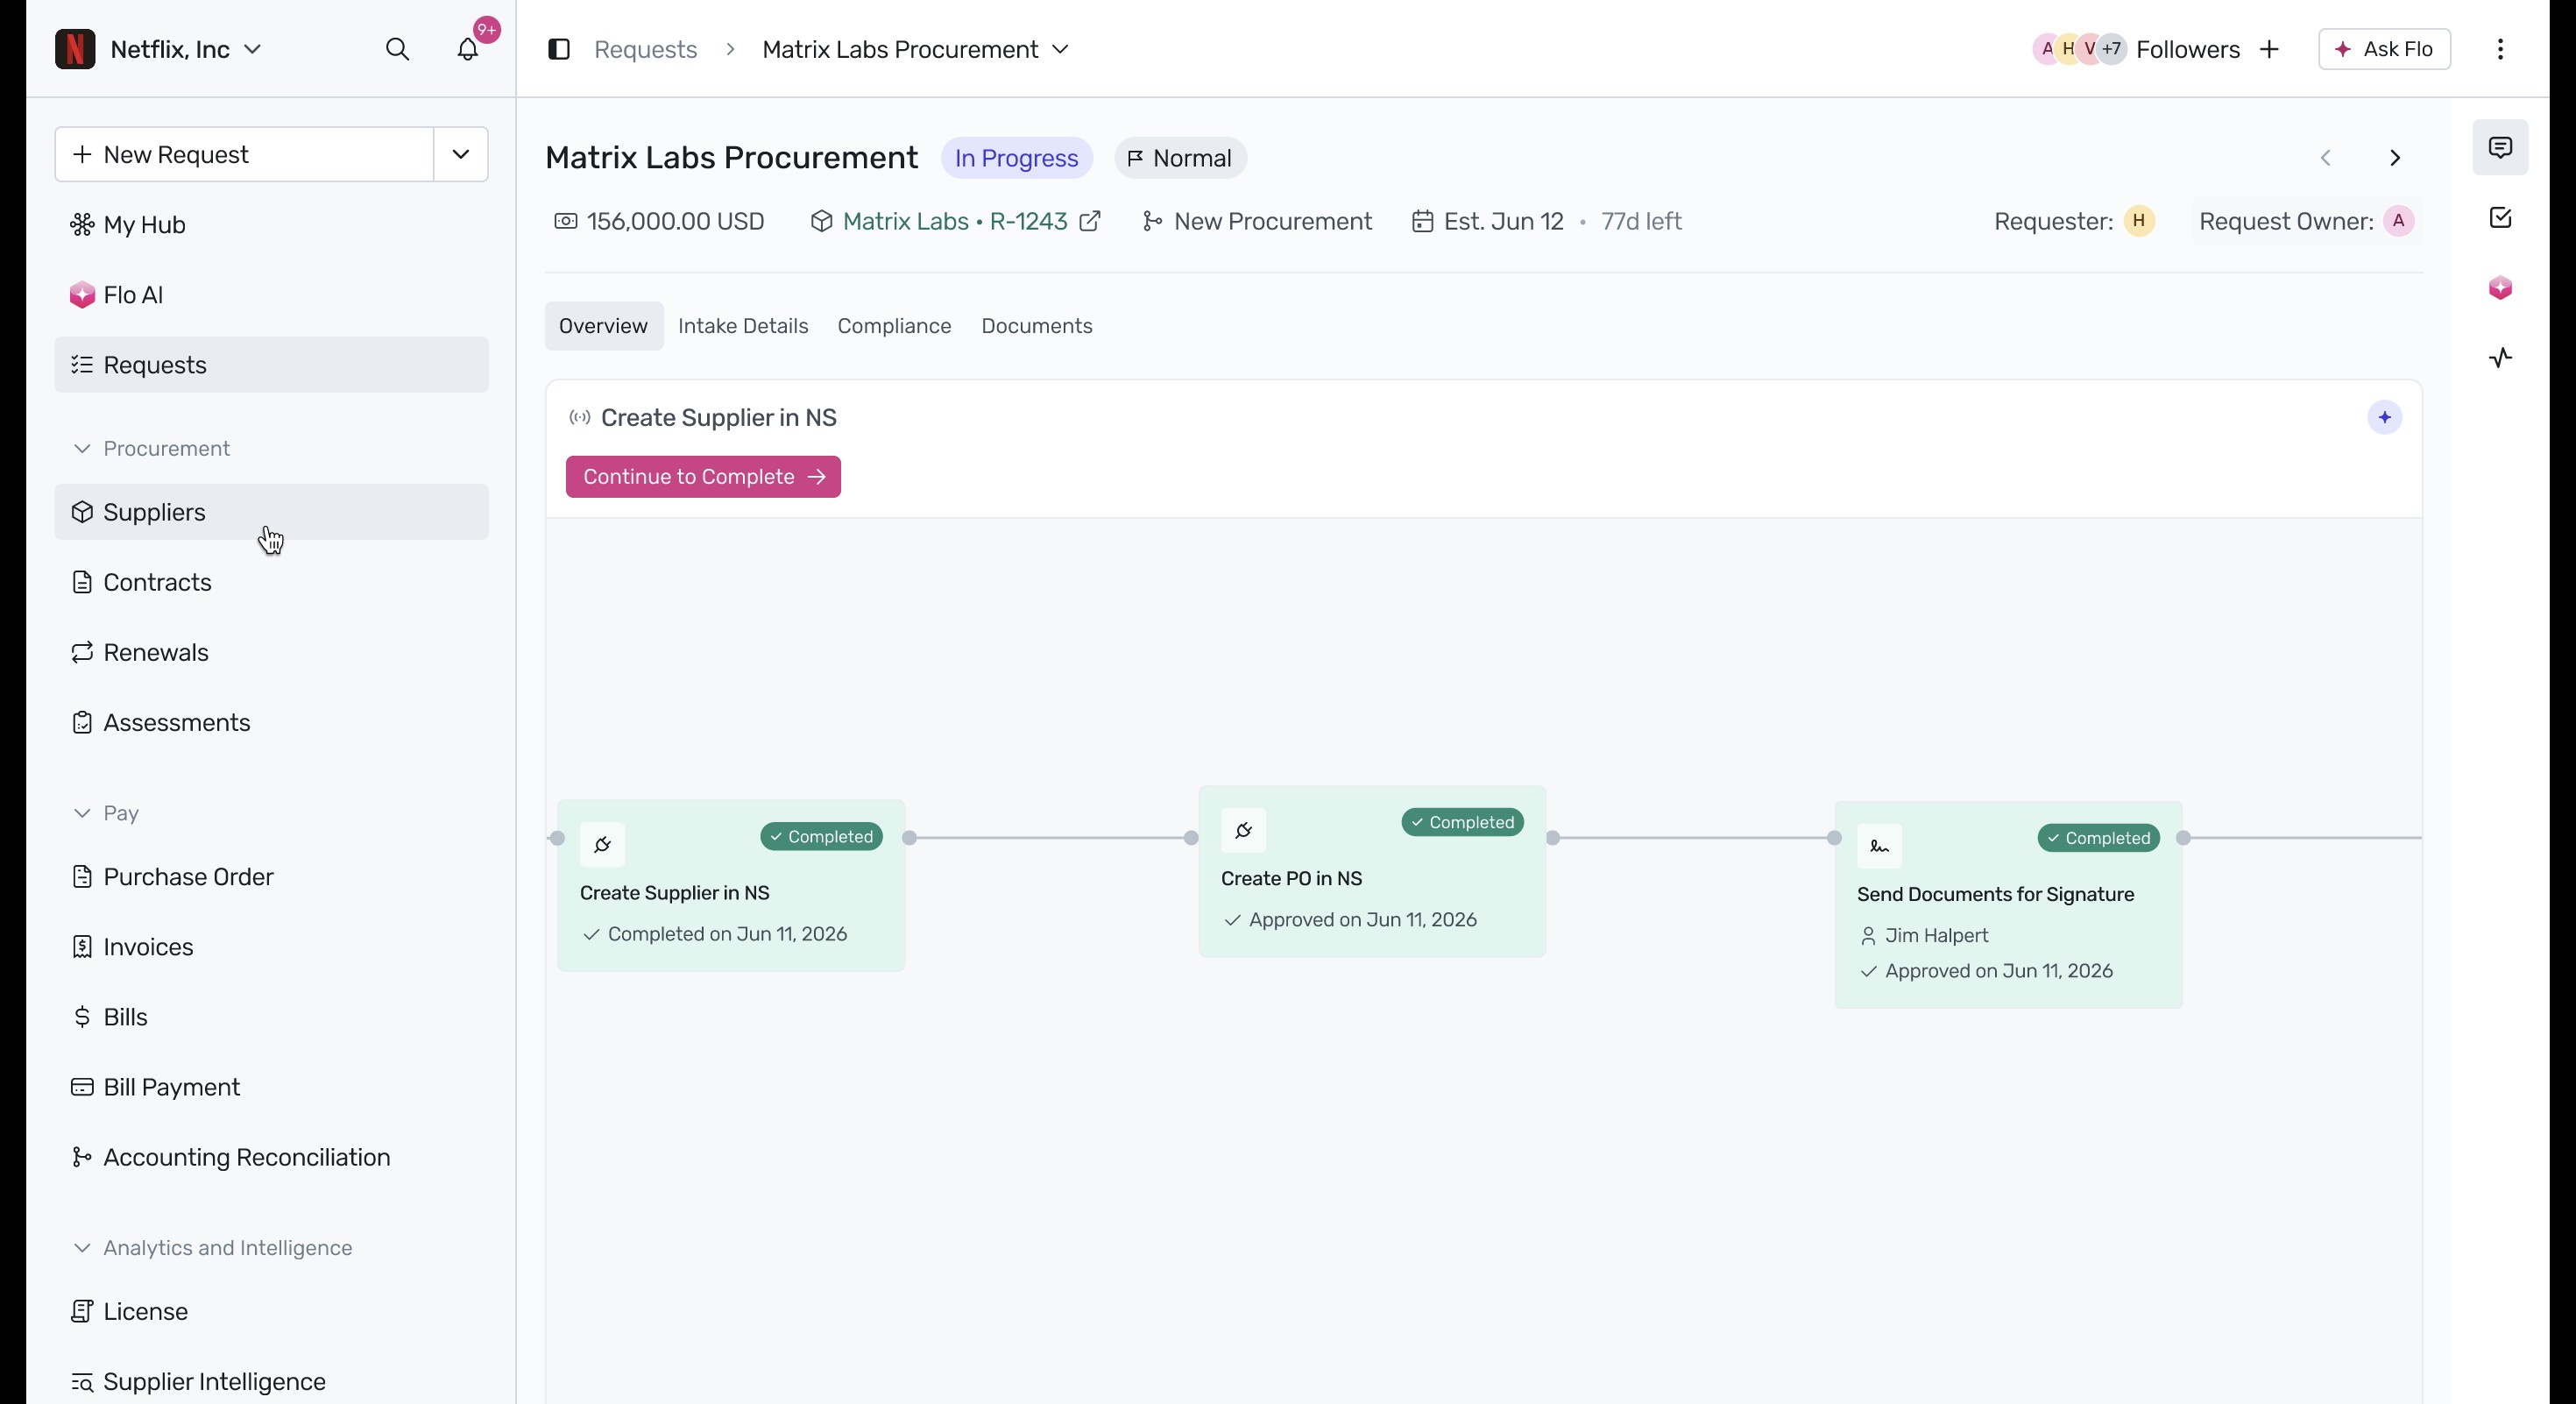This screenshot has height=1404, width=2576.
Task: Switch to the Documents tab
Action: (1037, 326)
